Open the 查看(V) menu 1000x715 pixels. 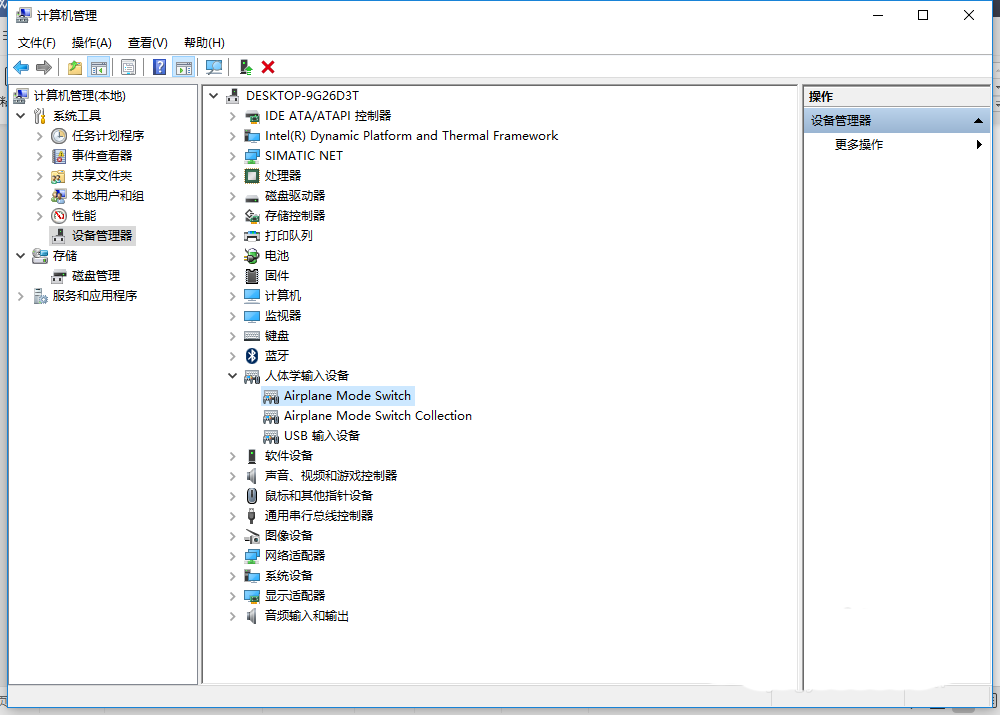147,43
